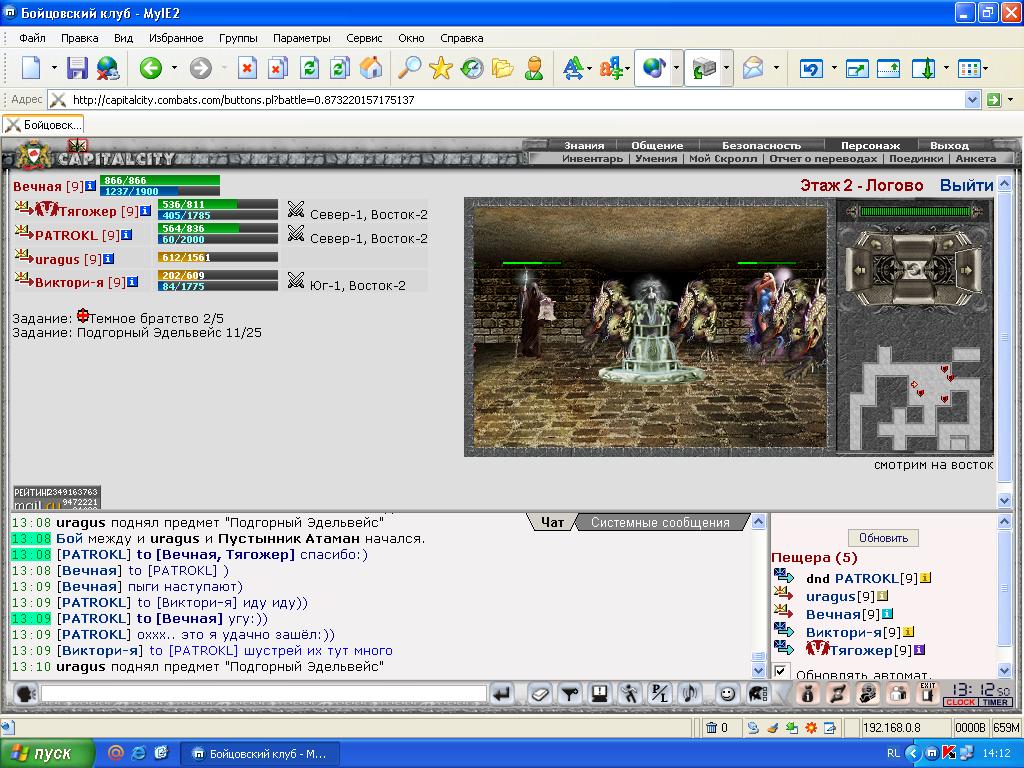The image size is (1024, 768).
Task: Open the Сервис menu
Action: [x=364, y=38]
